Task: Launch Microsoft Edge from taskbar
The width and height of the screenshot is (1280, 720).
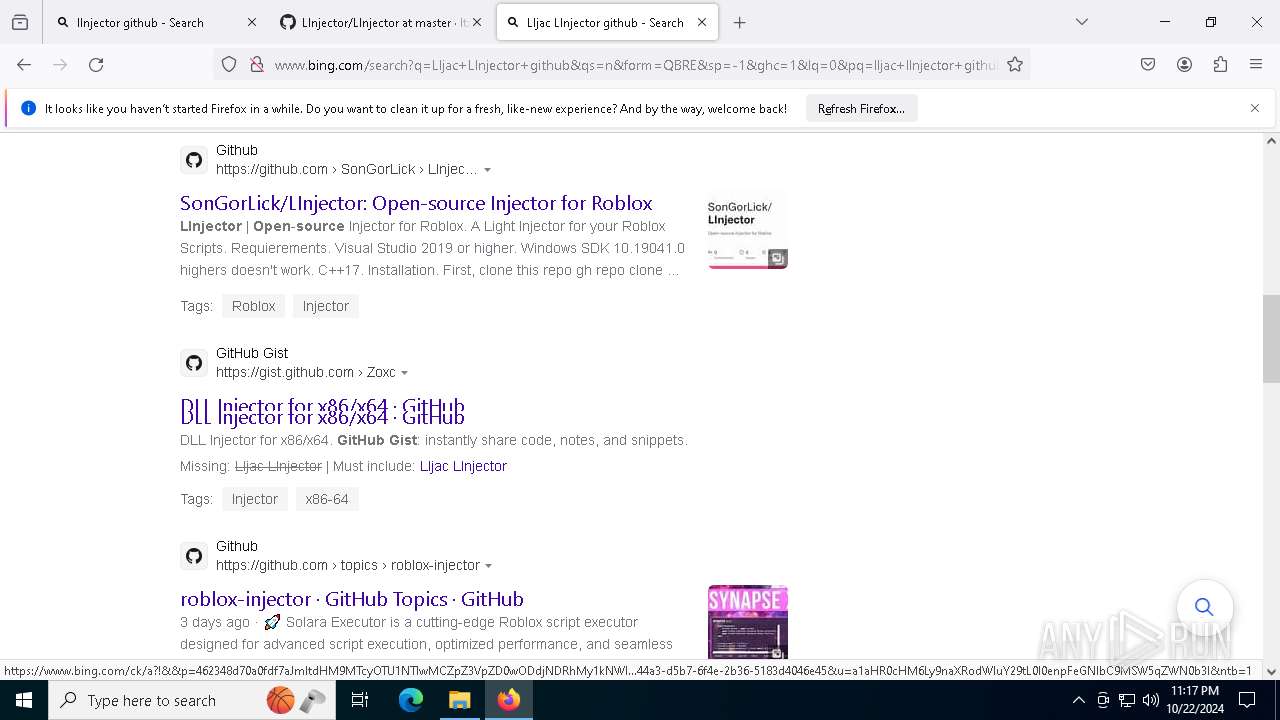Action: coord(411,700)
